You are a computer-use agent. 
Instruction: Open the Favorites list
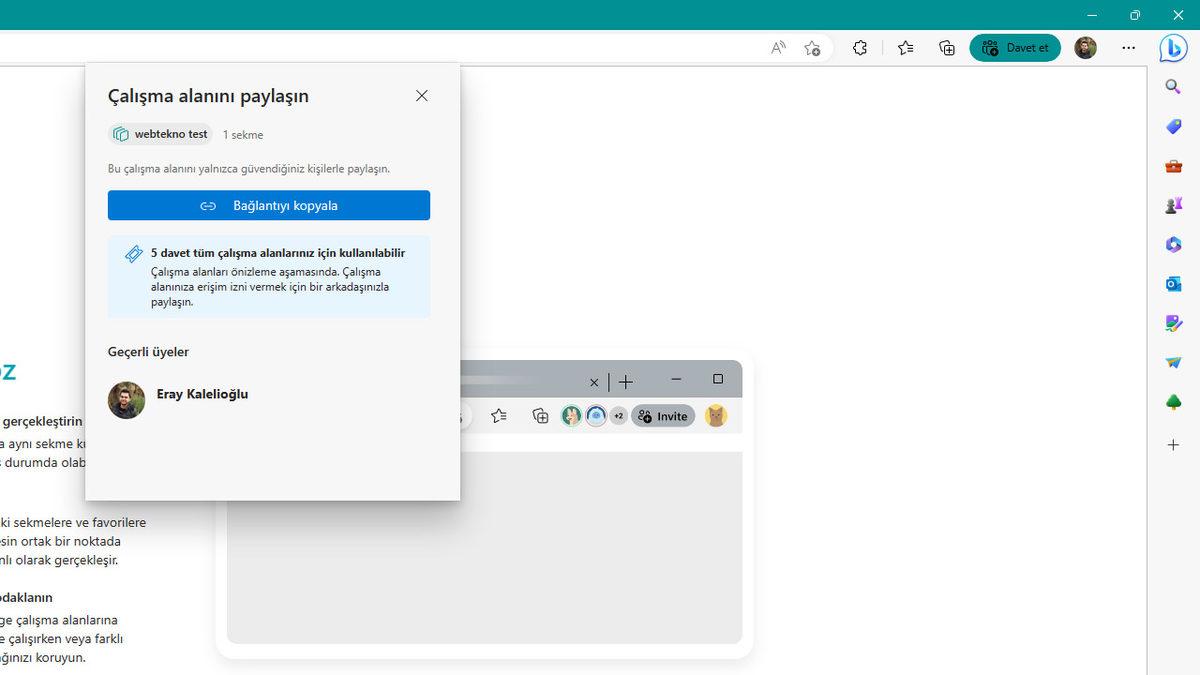click(x=905, y=47)
